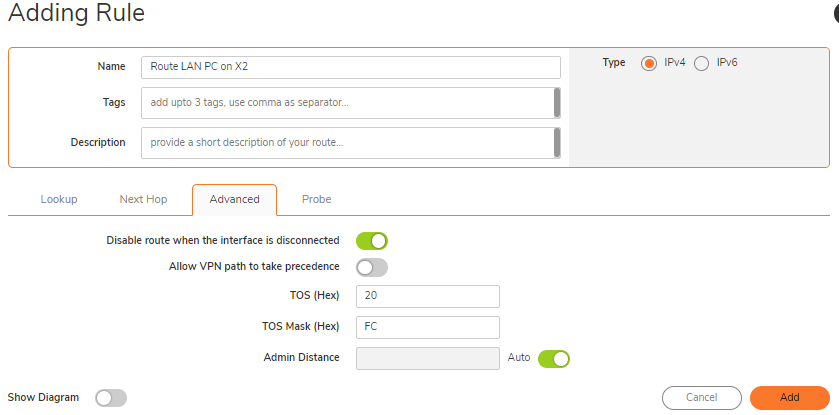Image resolution: width=839 pixels, height=415 pixels.
Task: Click the greyed Admin Distance field
Action: (428, 358)
